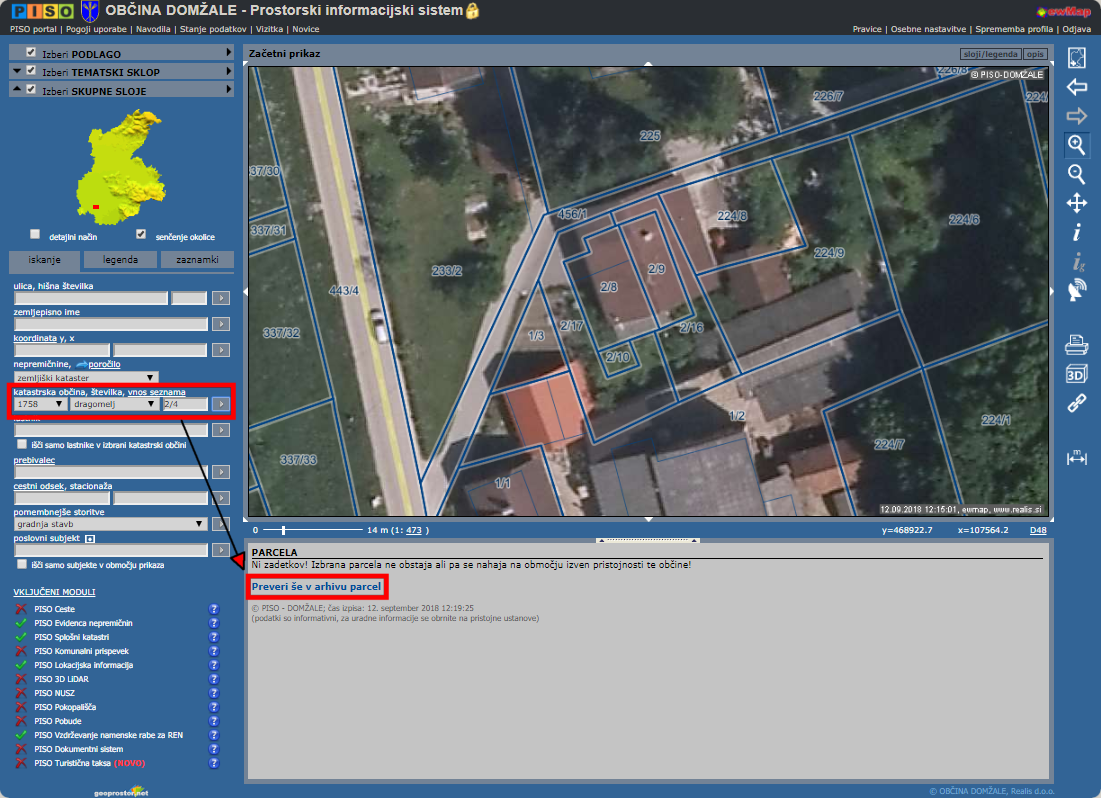Viewport: 1101px width, 798px height.
Task: Select the zoom in magnifier tool
Action: (x=1076, y=145)
